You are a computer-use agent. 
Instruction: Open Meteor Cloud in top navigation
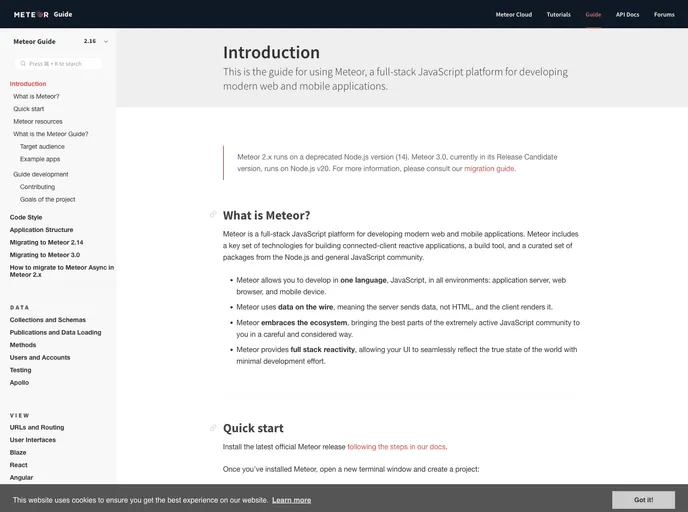tap(514, 14)
